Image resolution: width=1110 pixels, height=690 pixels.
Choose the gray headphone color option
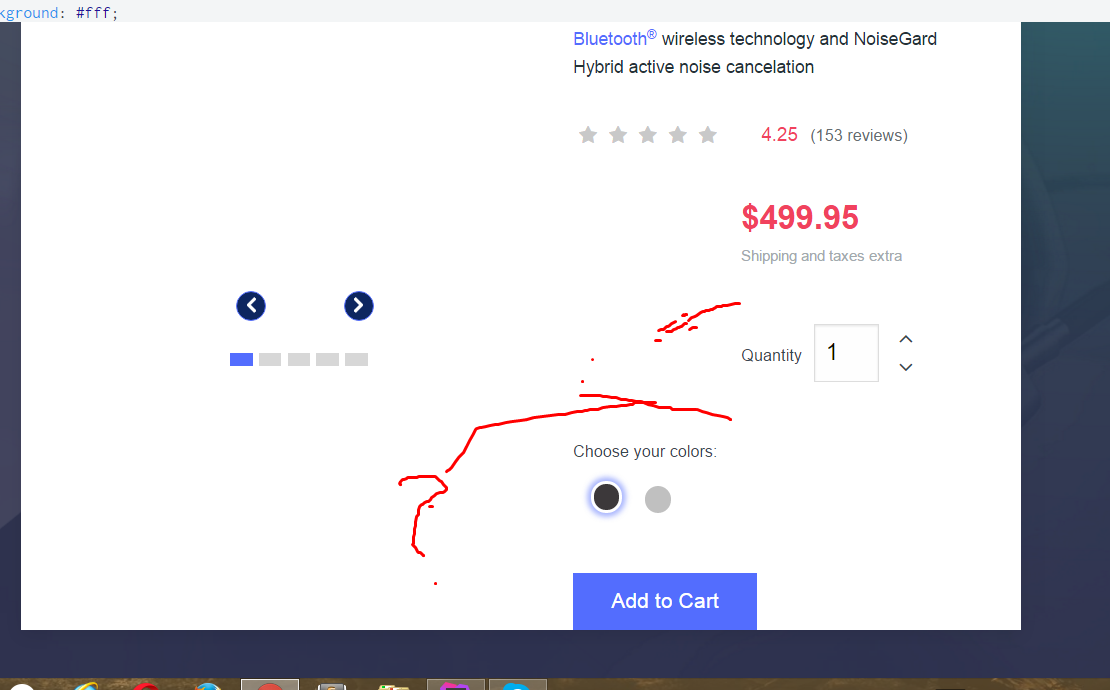tap(658, 499)
